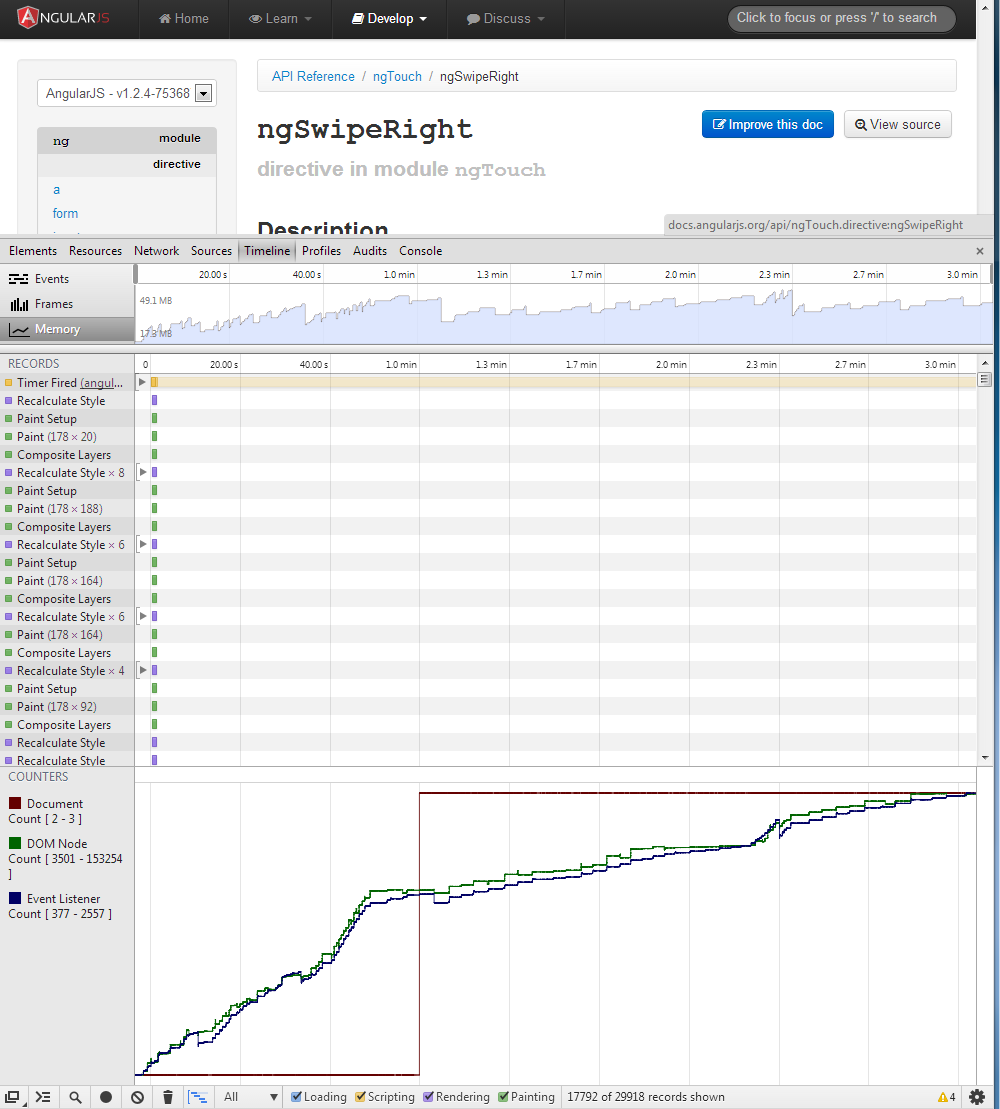Expand the first Recalculate Style × 6 record
1000x1109 pixels.
pos(143,544)
